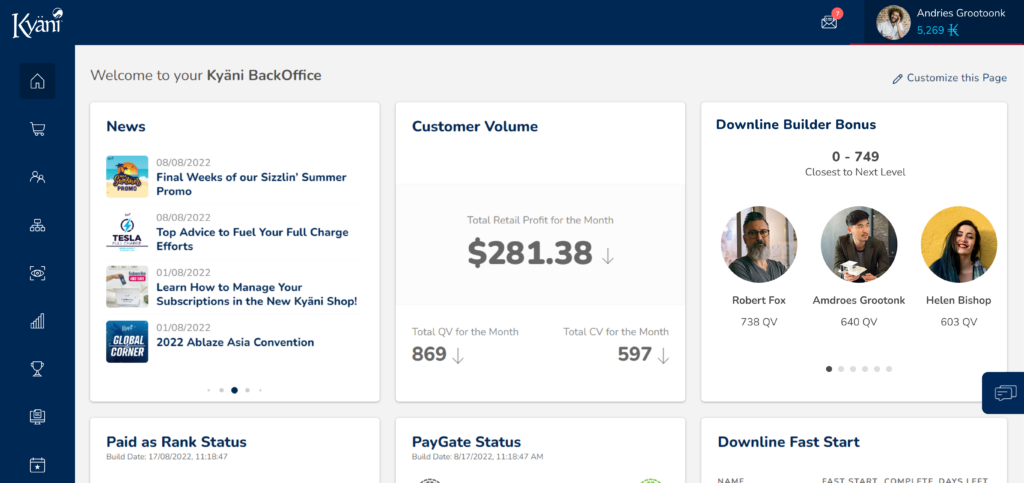Select the name Helen Bishop
Image resolution: width=1024 pixels, height=483 pixels.
pos(959,301)
